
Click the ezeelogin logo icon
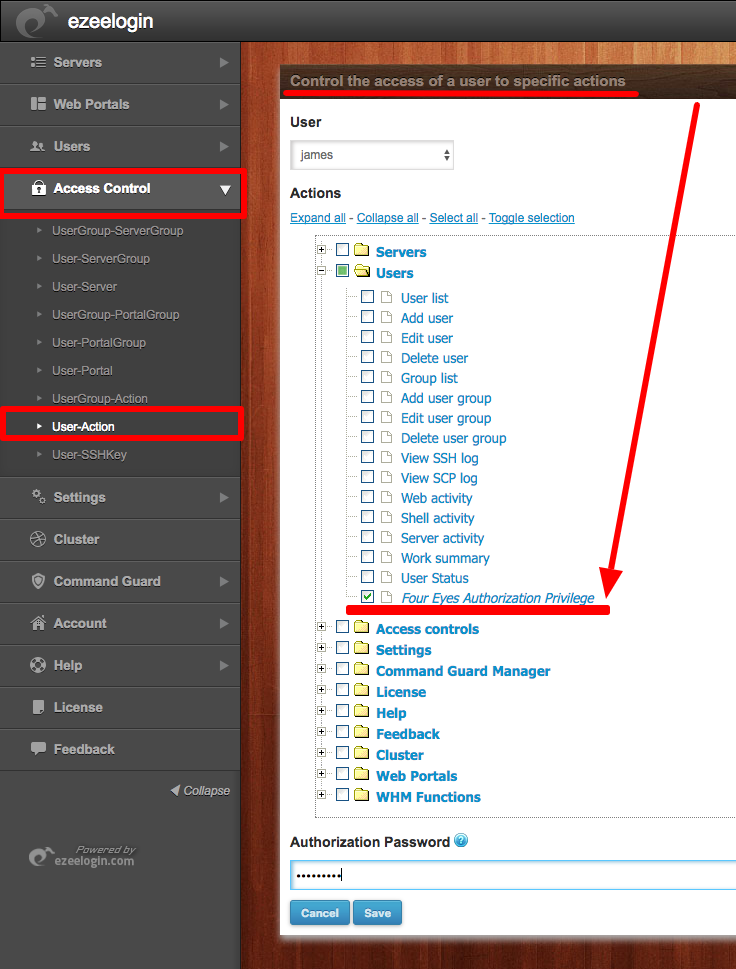36,22
